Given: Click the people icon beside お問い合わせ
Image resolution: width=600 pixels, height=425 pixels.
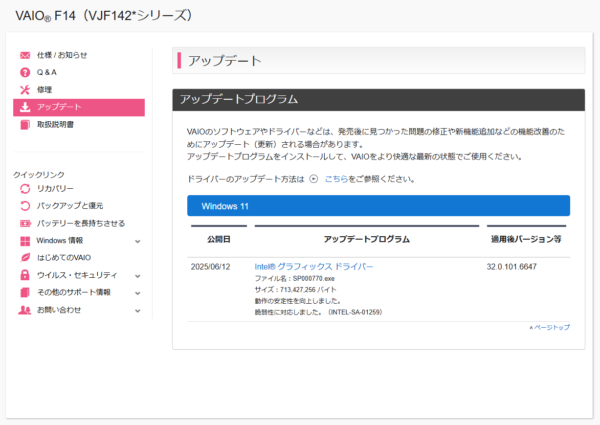Looking at the screenshot, I should [x=24, y=310].
